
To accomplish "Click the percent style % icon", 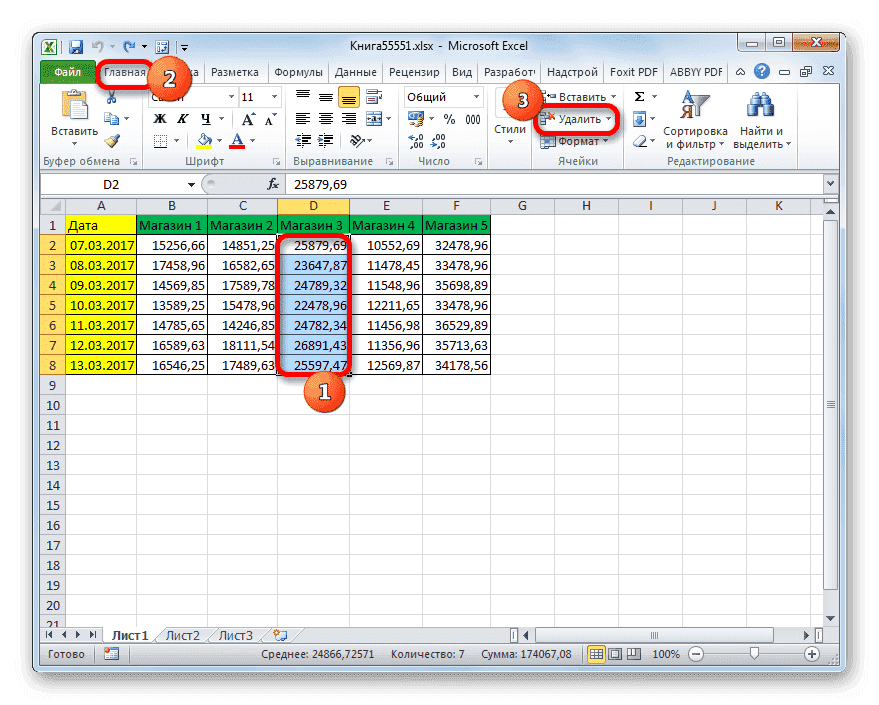I will [450, 118].
